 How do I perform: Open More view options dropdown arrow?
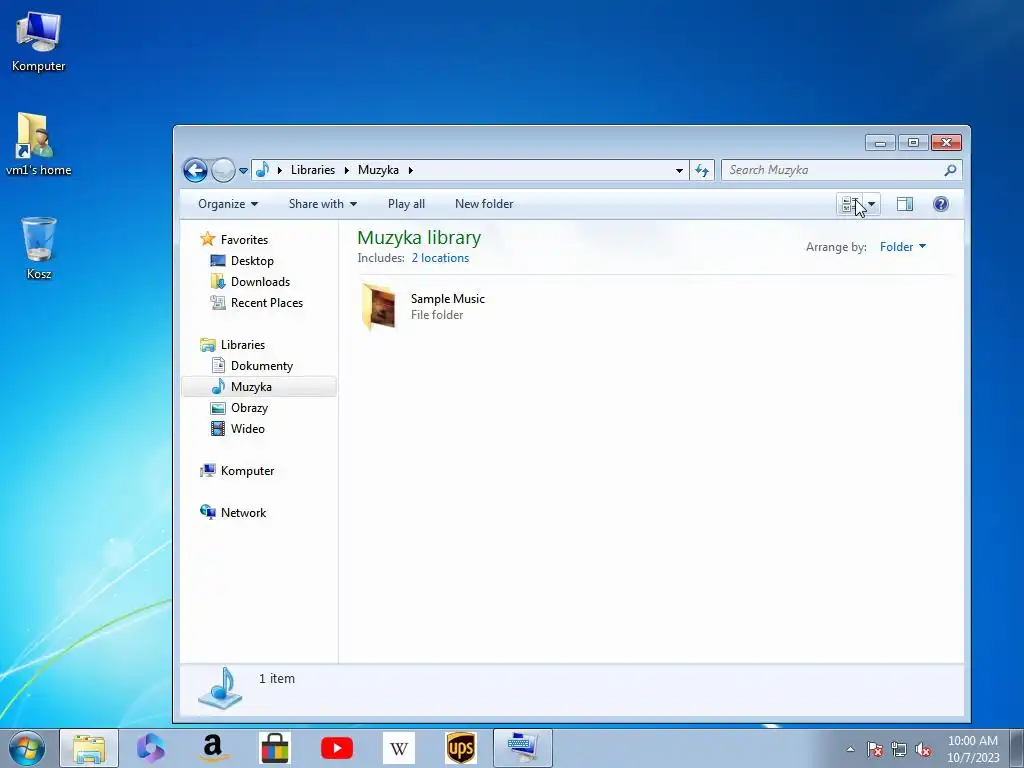coord(872,204)
